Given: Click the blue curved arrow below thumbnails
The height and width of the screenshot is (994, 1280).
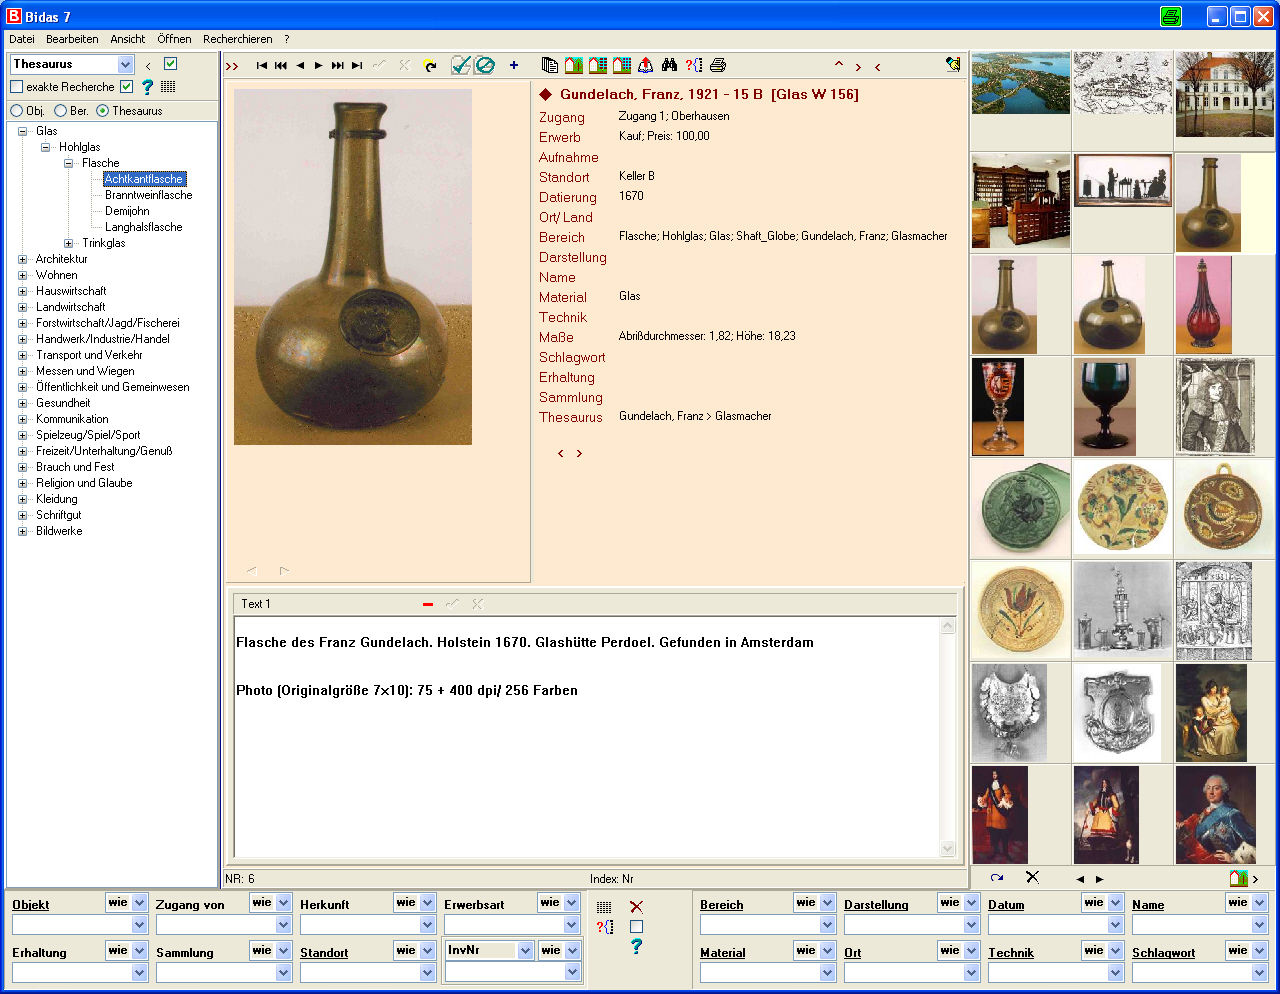Looking at the screenshot, I should coord(997,878).
